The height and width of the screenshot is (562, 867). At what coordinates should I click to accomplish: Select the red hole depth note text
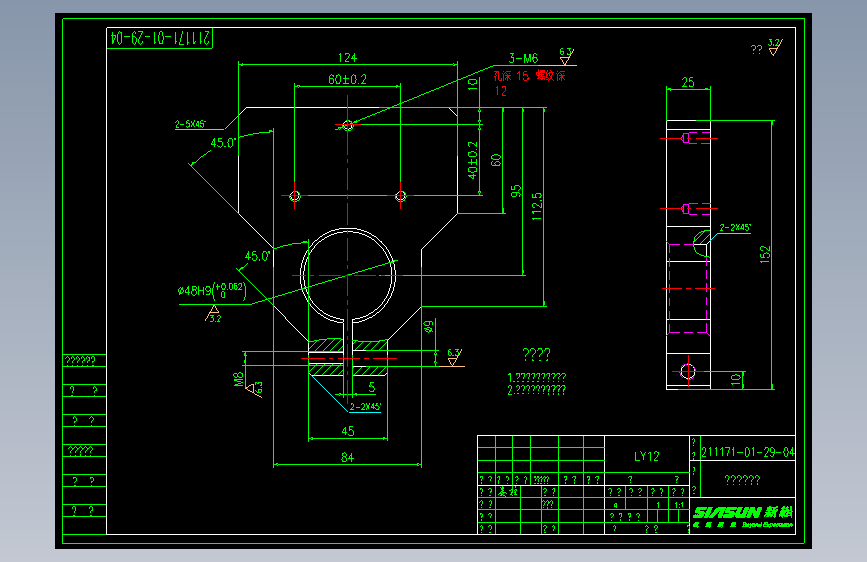(529, 82)
